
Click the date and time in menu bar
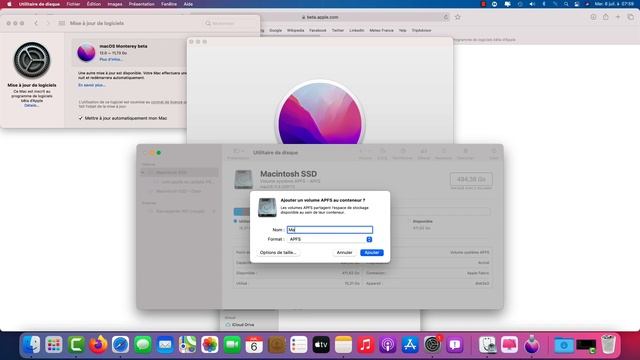point(614,4)
